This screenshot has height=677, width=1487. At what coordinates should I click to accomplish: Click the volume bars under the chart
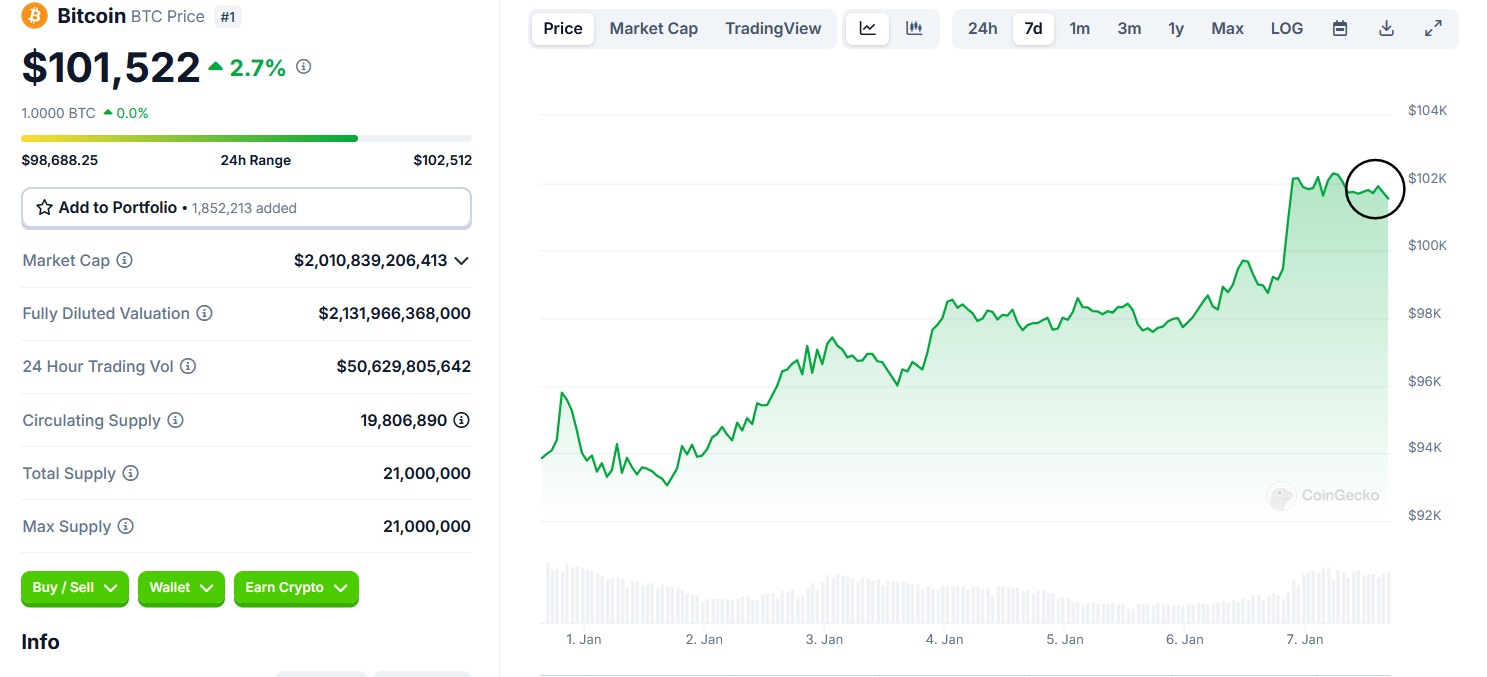coord(966,594)
